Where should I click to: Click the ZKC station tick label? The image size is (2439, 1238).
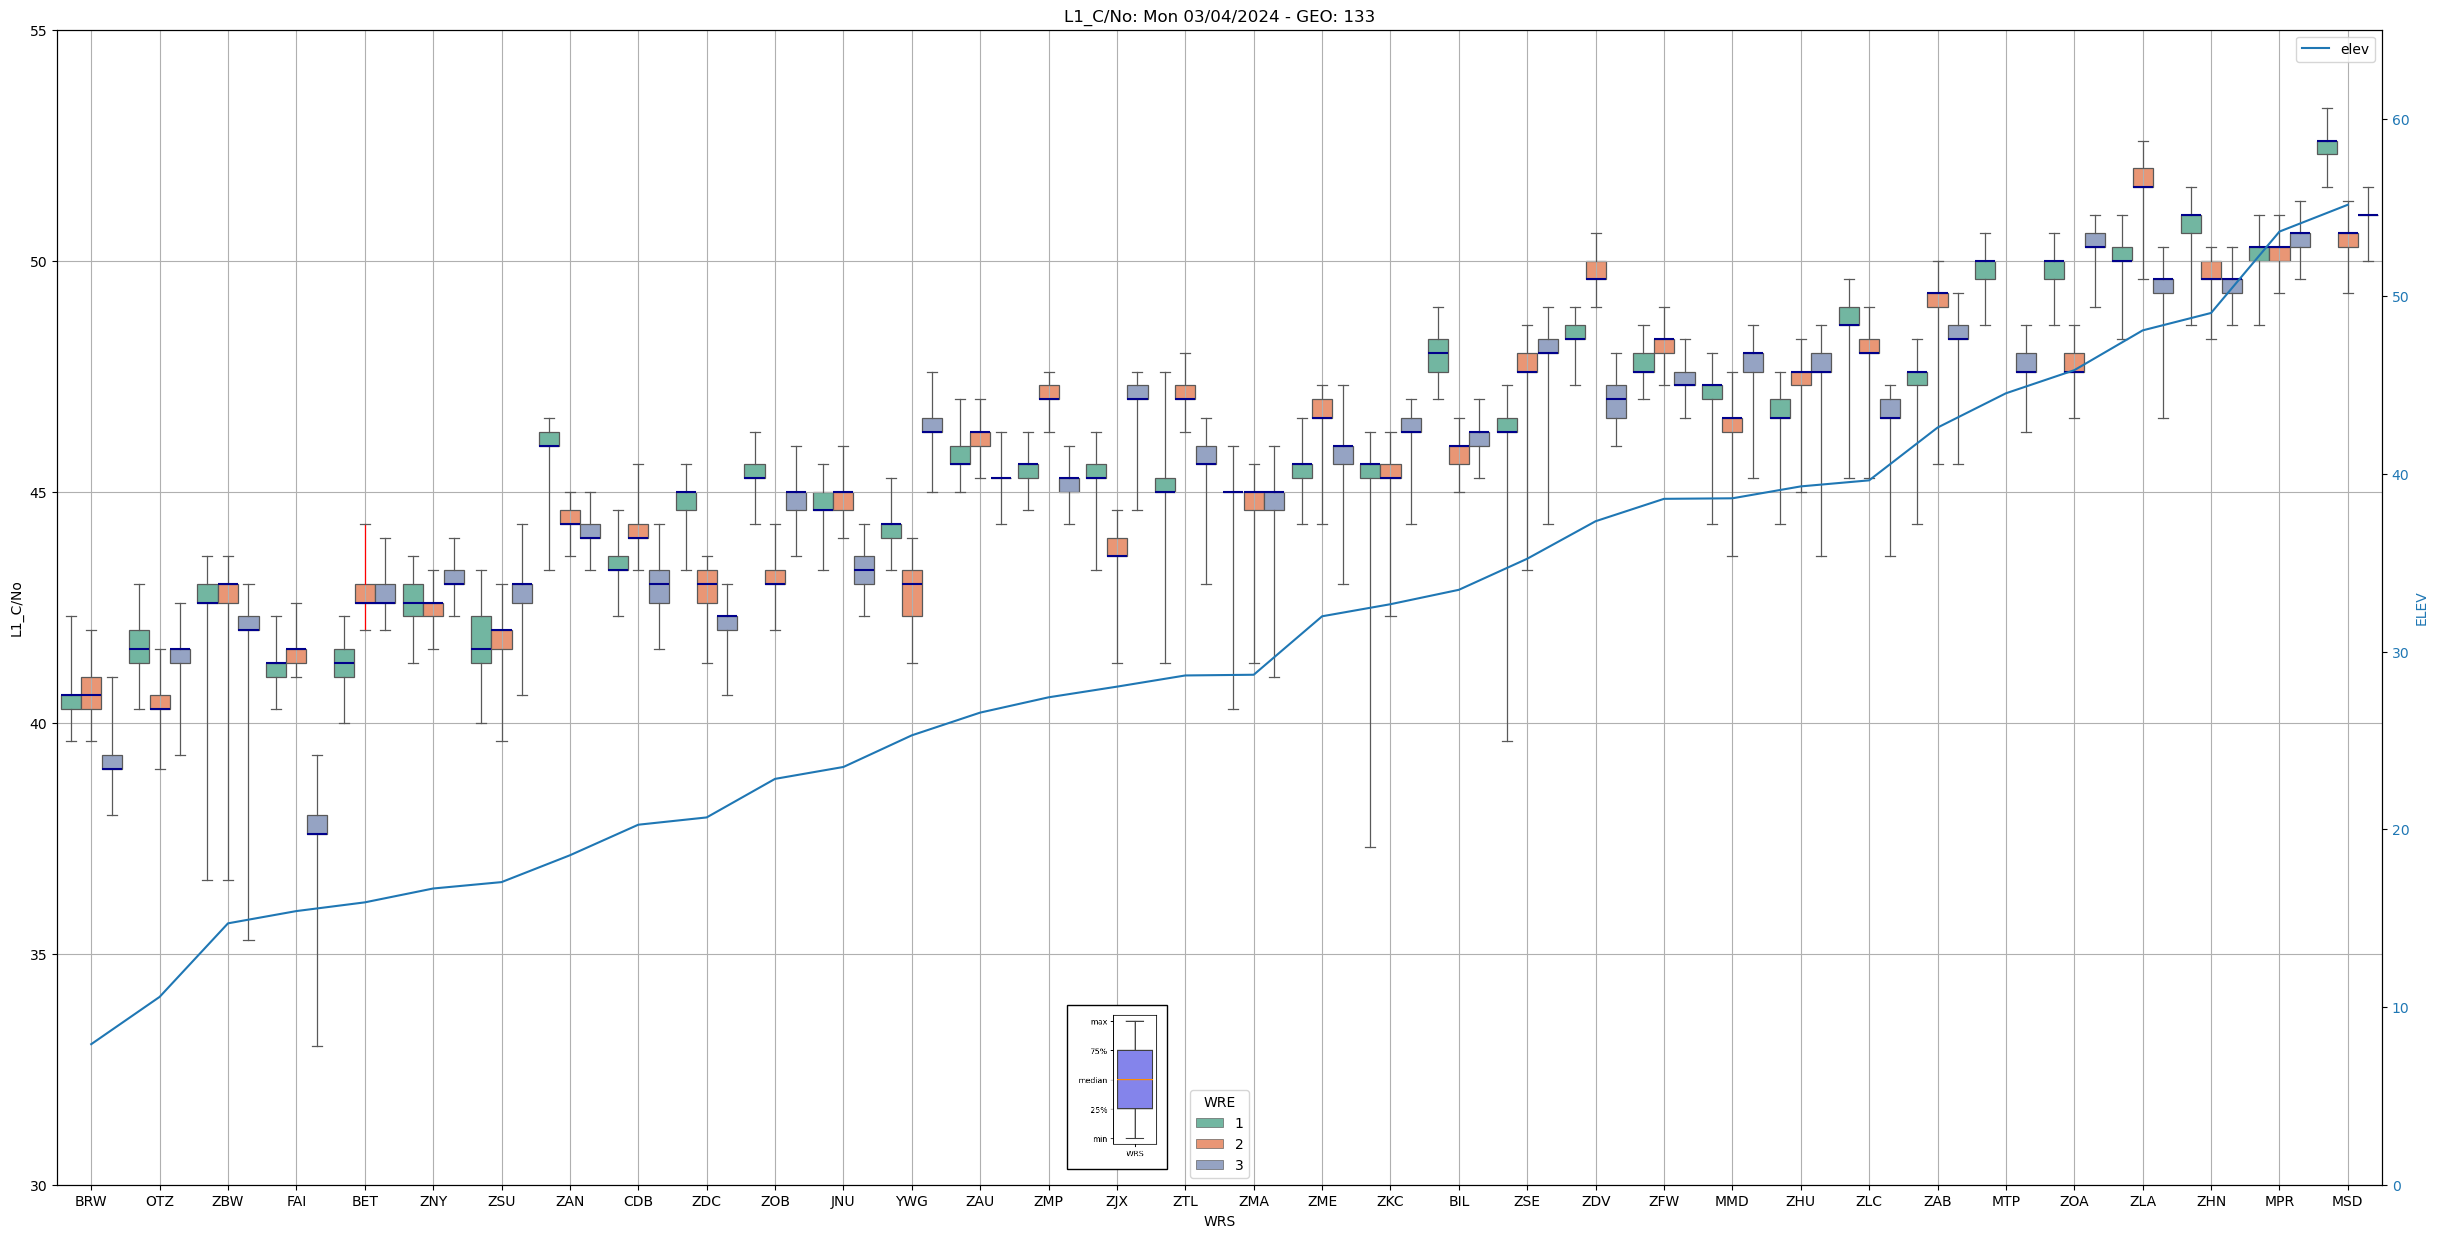pyautogui.click(x=1390, y=1201)
